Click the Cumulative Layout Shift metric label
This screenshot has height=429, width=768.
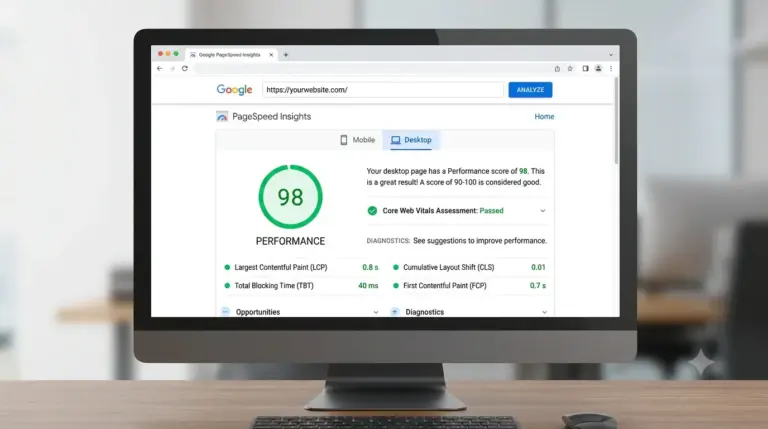pos(449,267)
